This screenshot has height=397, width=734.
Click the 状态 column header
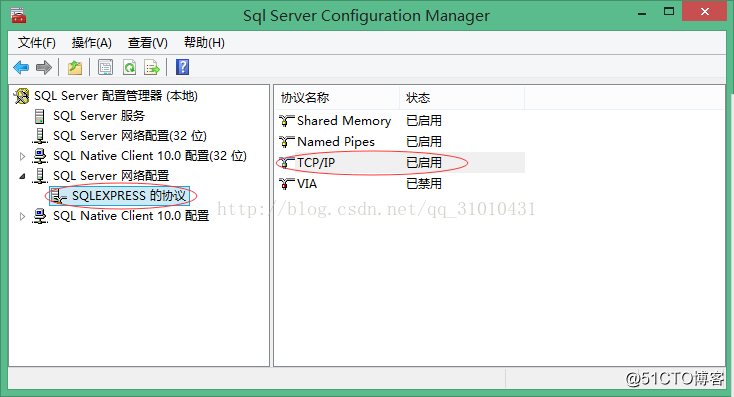(x=462, y=98)
